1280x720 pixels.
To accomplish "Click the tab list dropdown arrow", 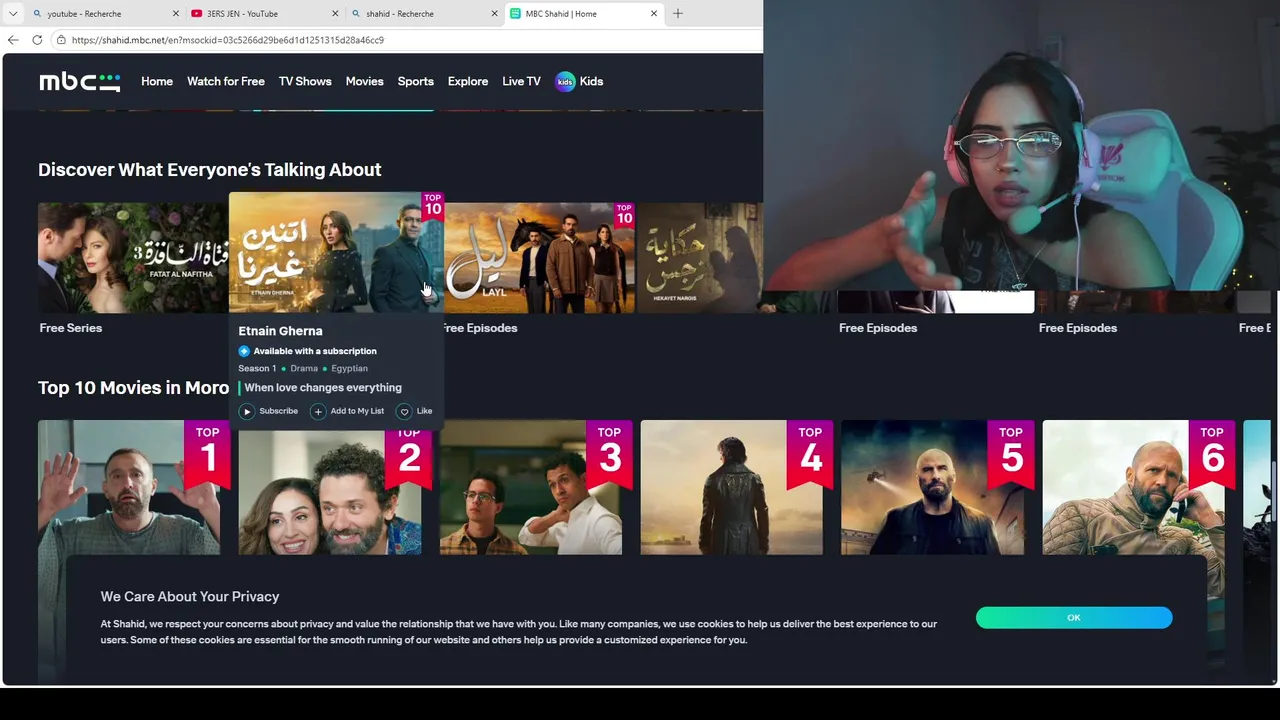I will [x=13, y=14].
